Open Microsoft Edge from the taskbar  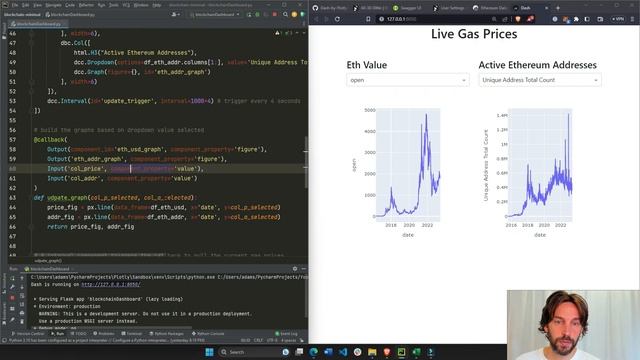pyautogui.click(x=313, y=352)
